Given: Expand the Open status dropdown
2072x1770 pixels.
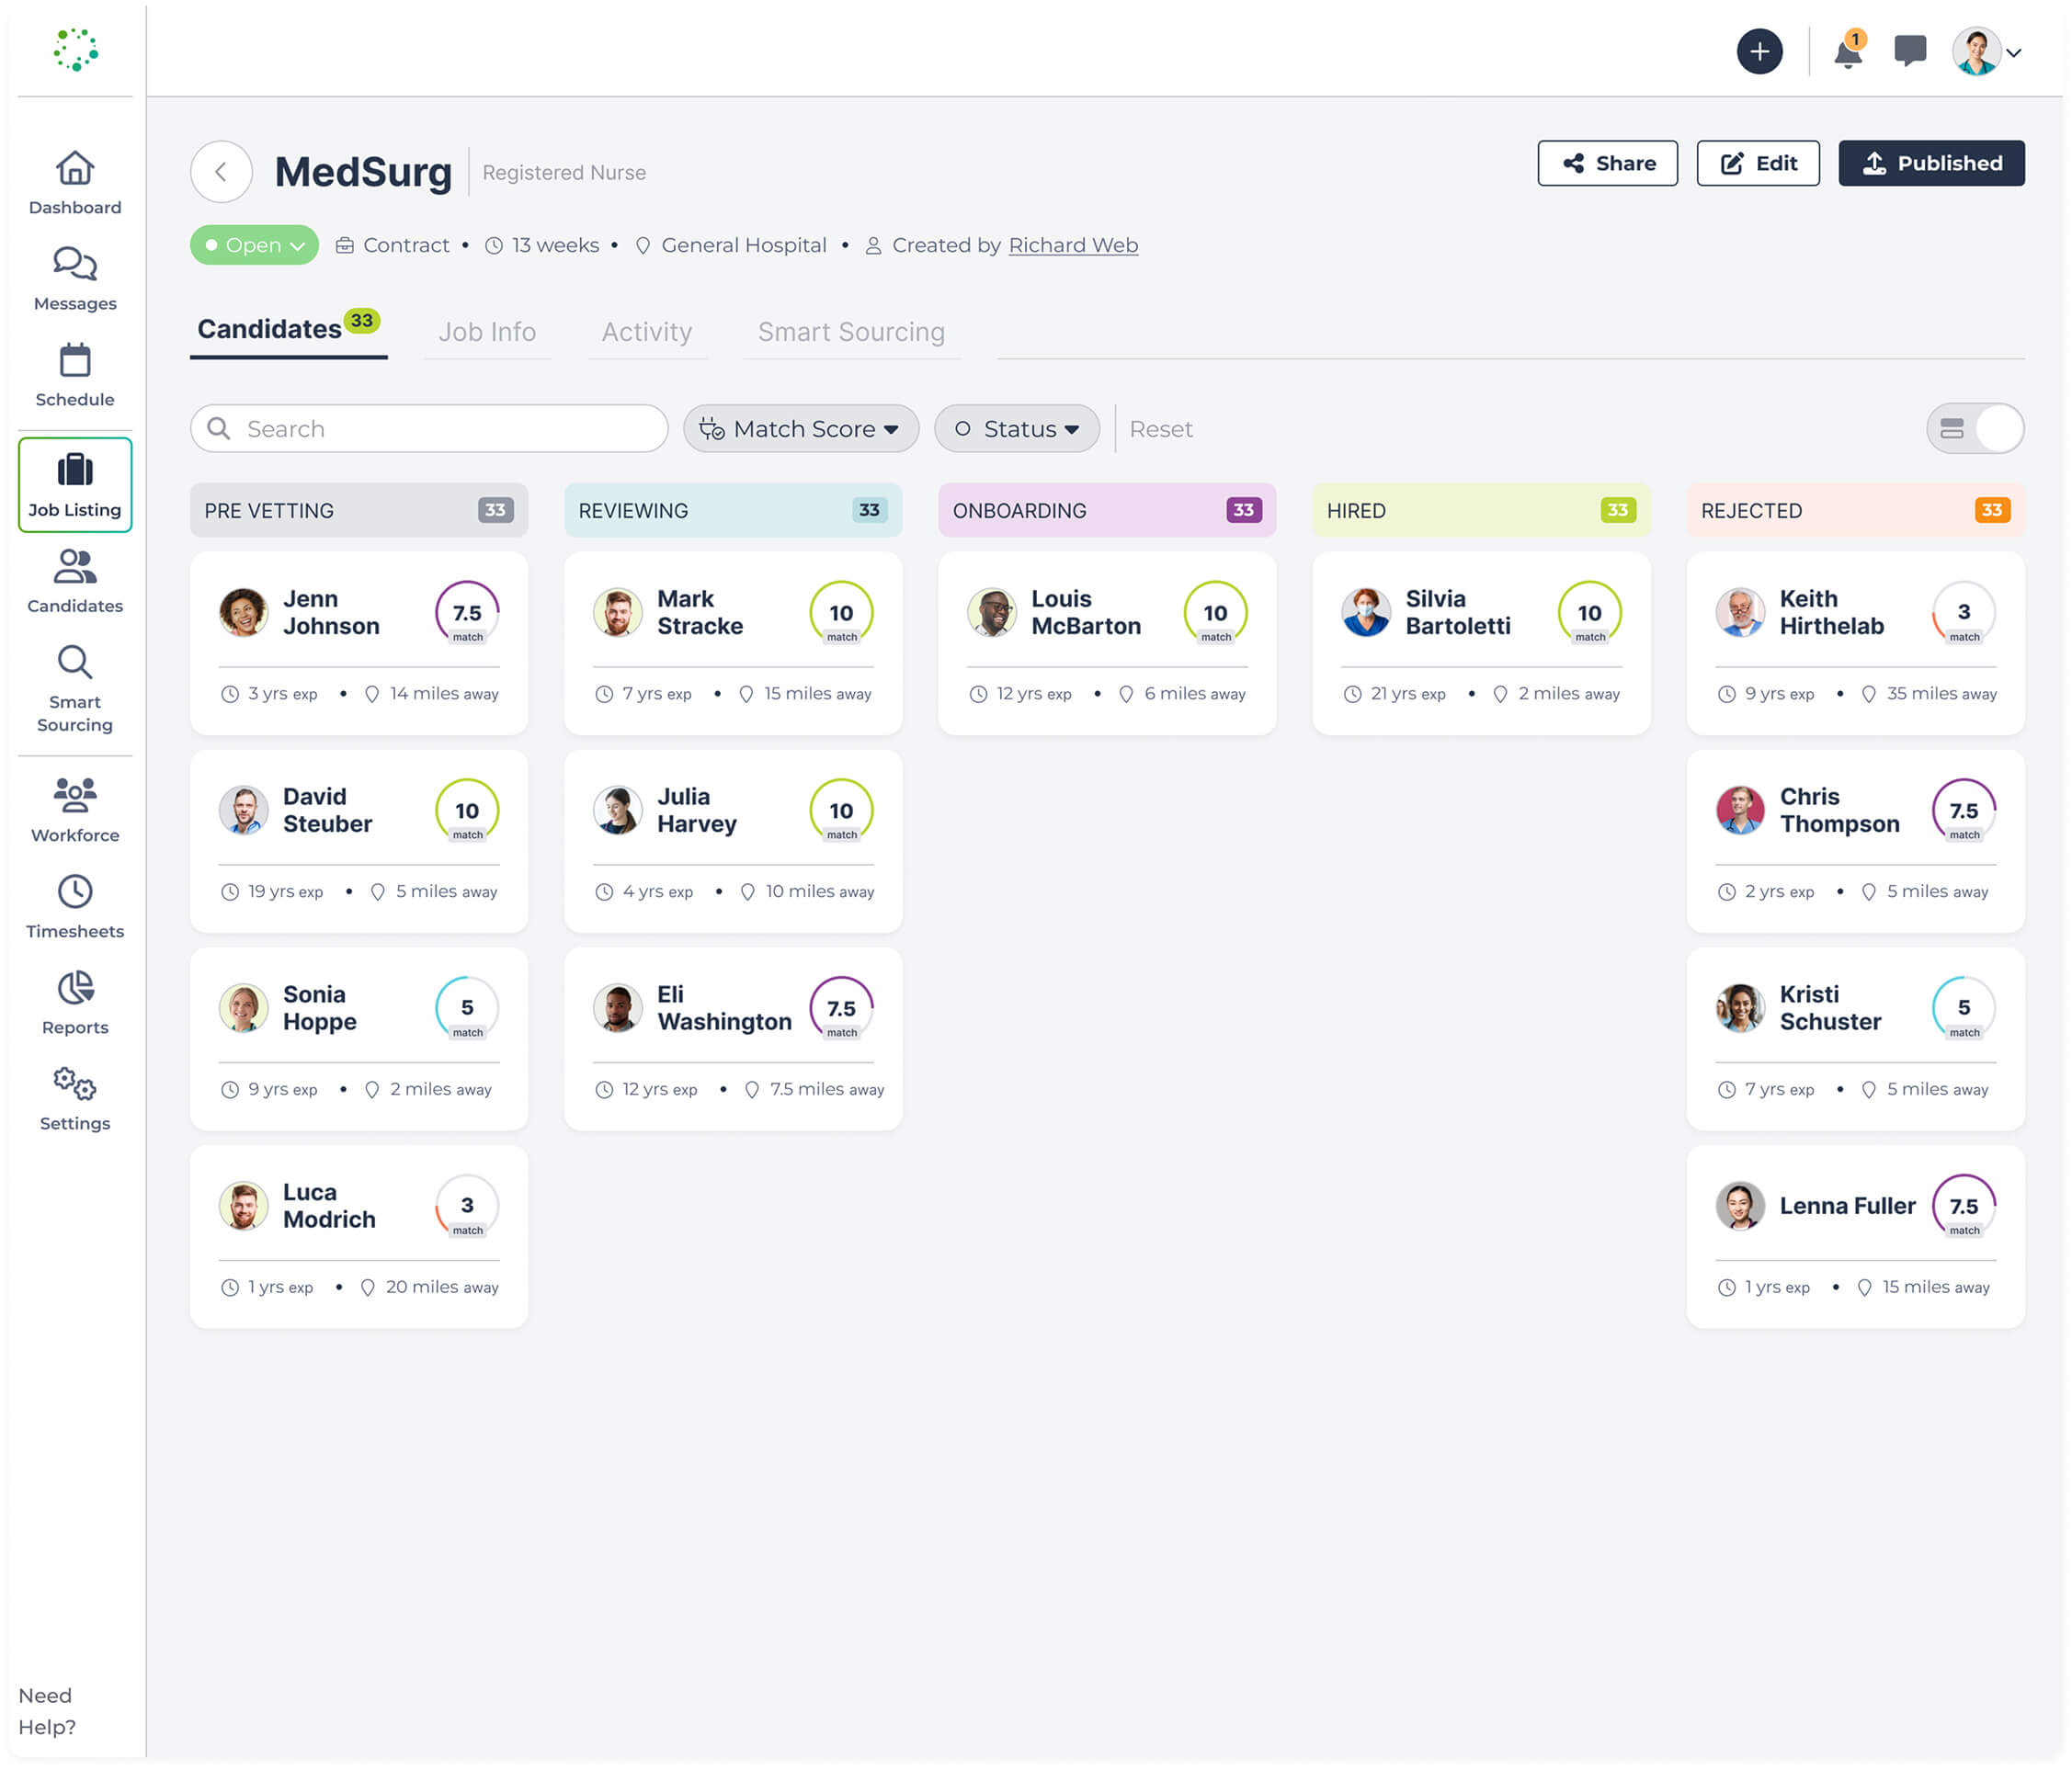Looking at the screenshot, I should 254,245.
